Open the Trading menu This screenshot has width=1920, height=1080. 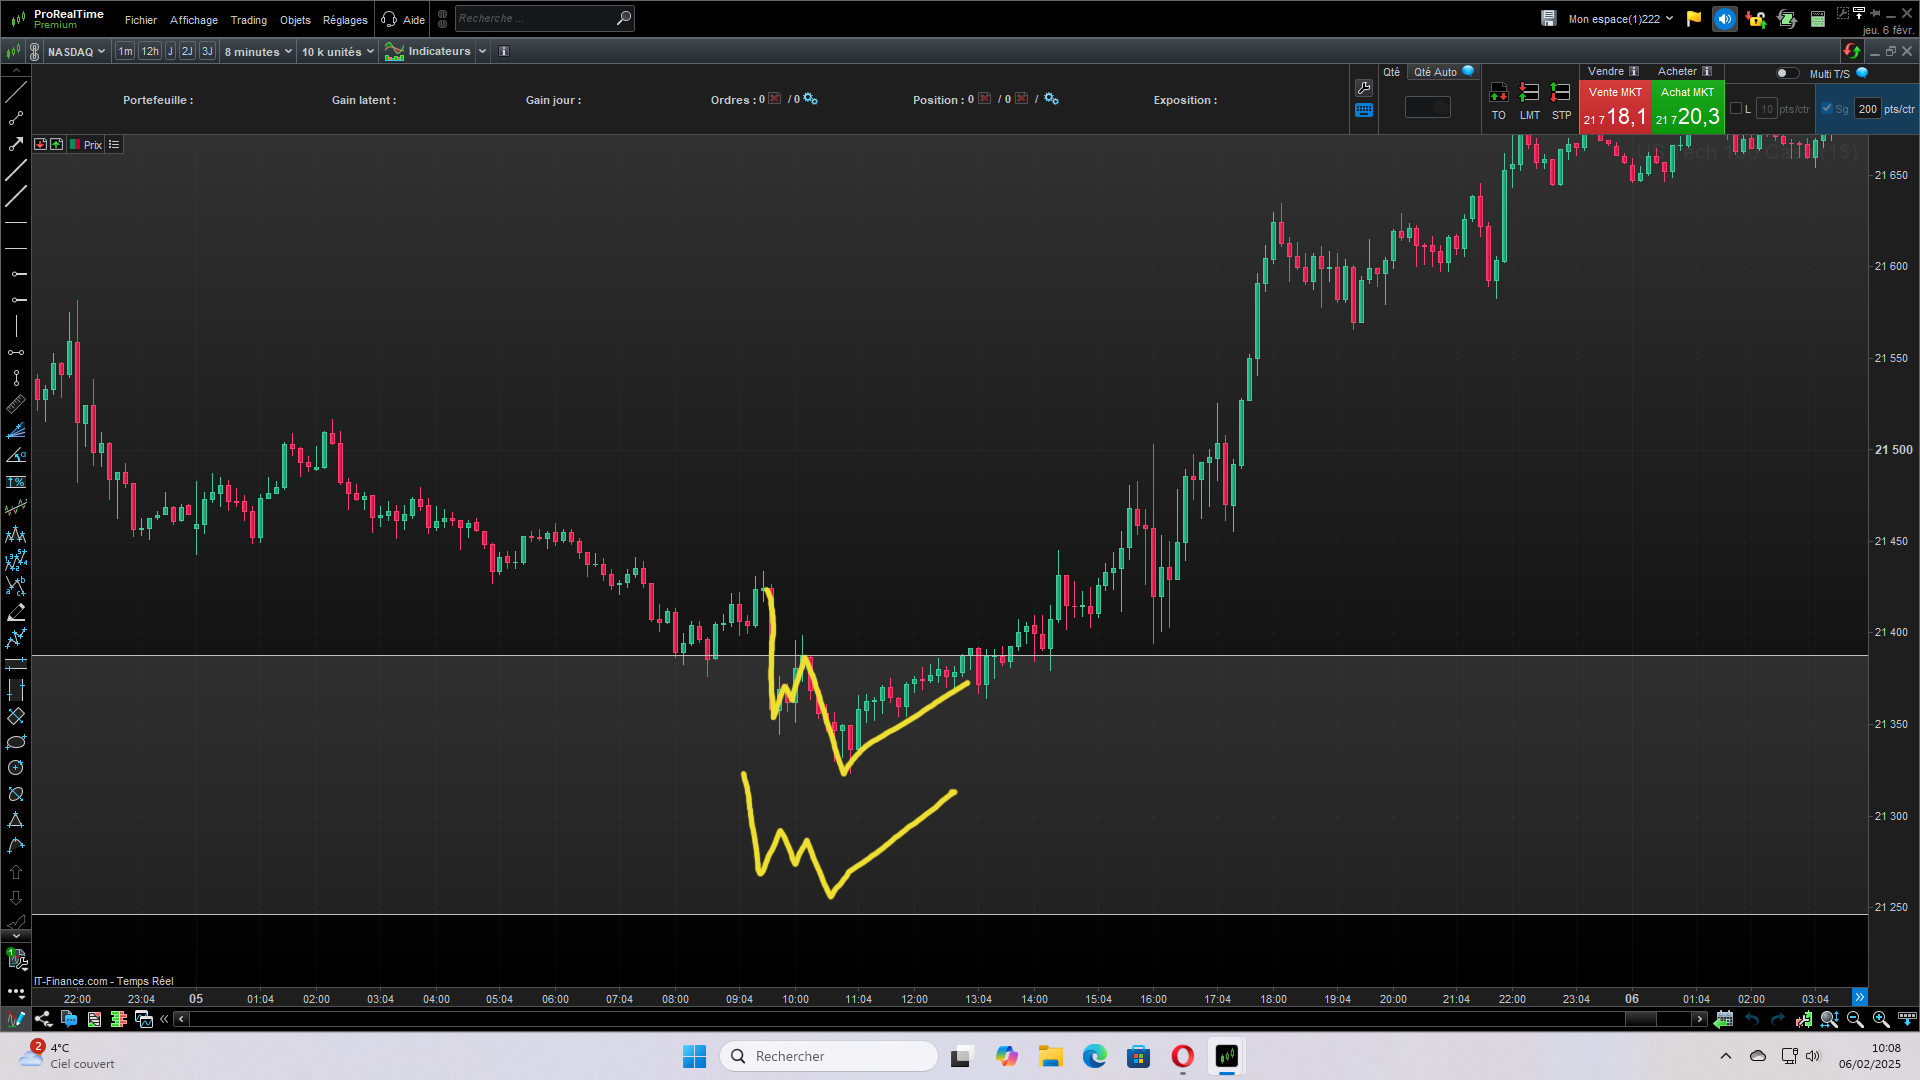pos(248,20)
